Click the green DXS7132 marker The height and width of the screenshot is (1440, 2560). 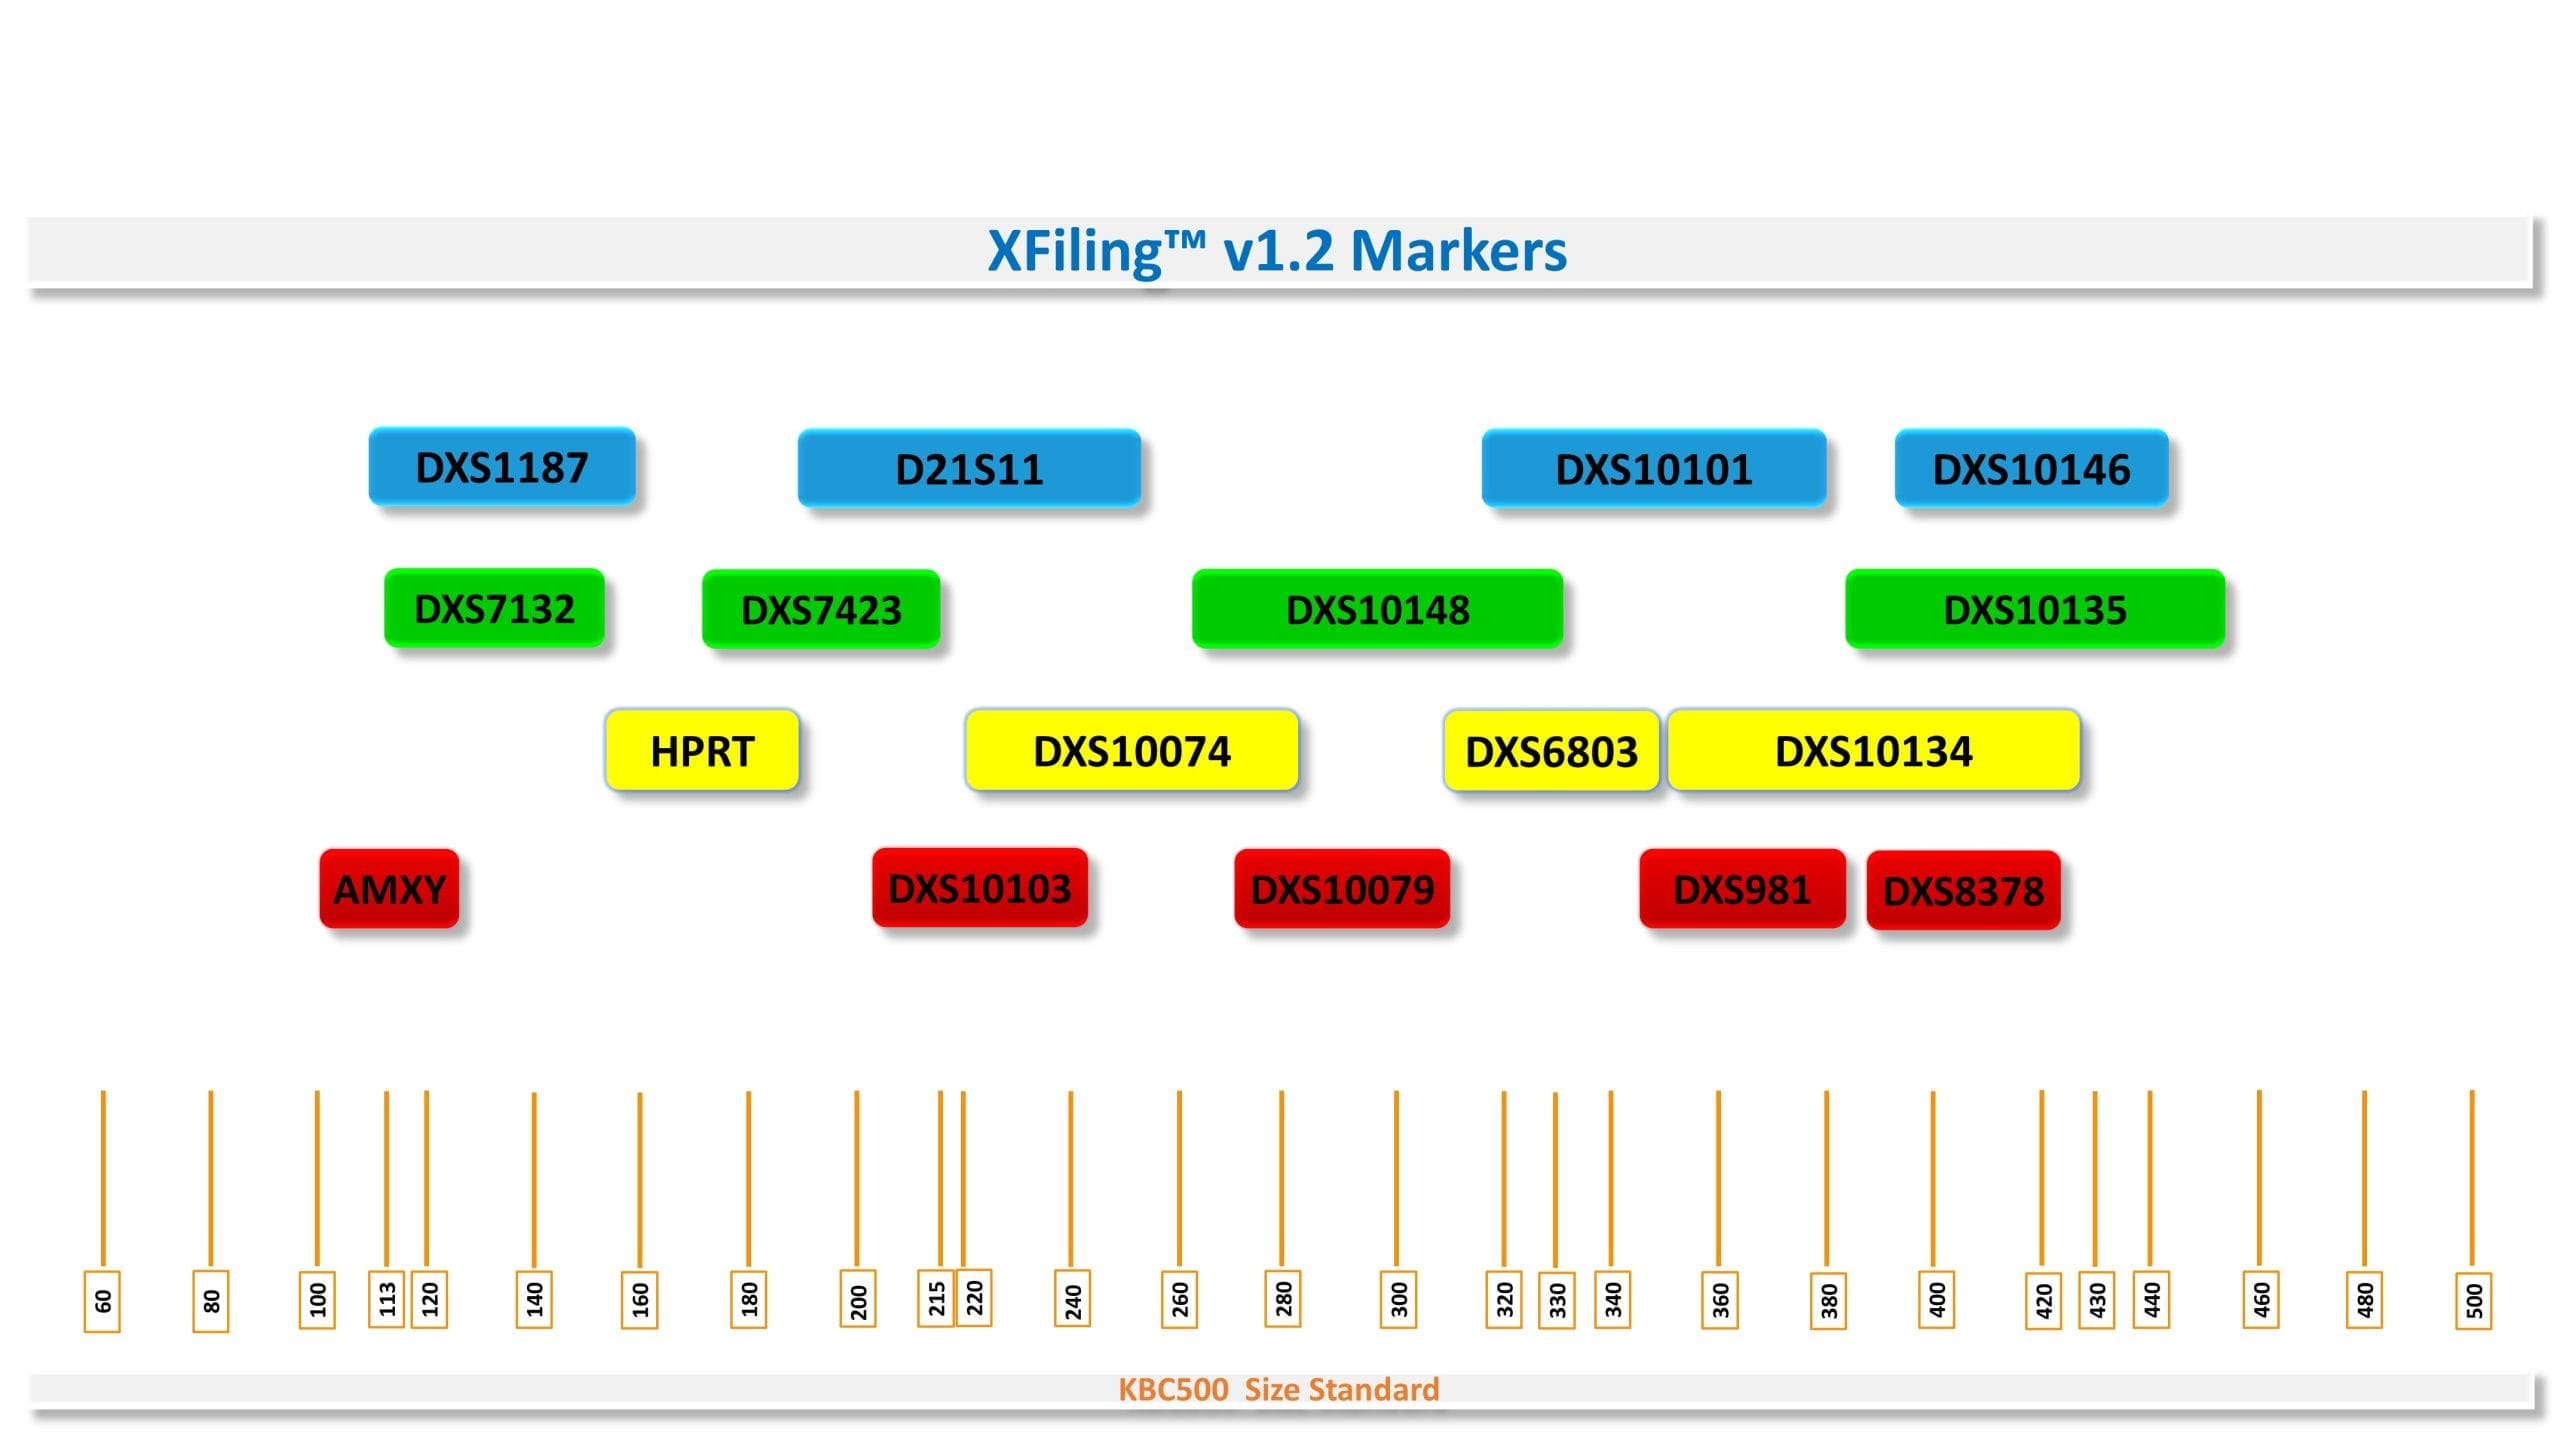click(494, 609)
